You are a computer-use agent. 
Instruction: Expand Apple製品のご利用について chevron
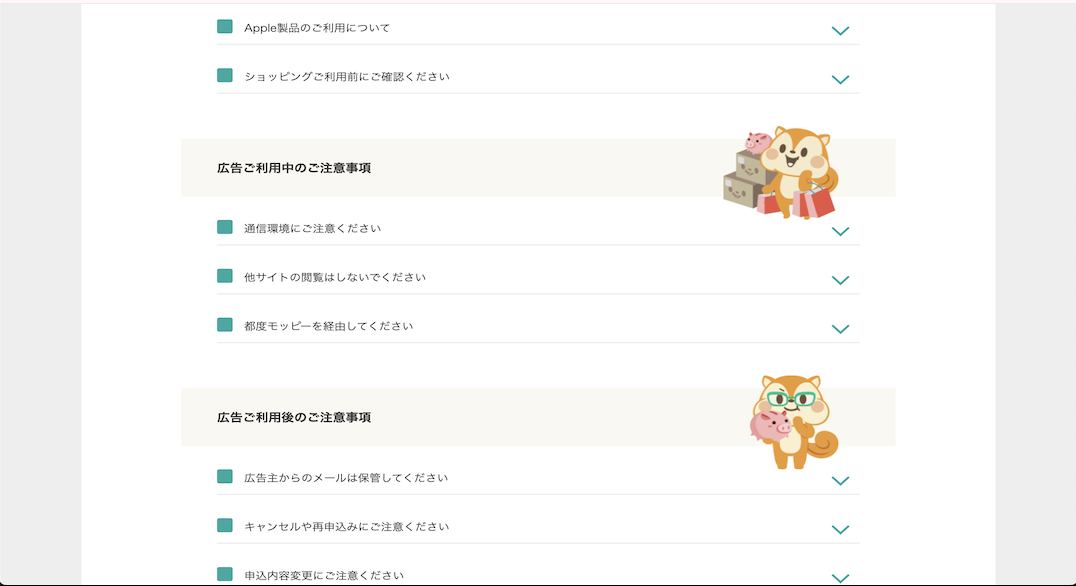(840, 31)
